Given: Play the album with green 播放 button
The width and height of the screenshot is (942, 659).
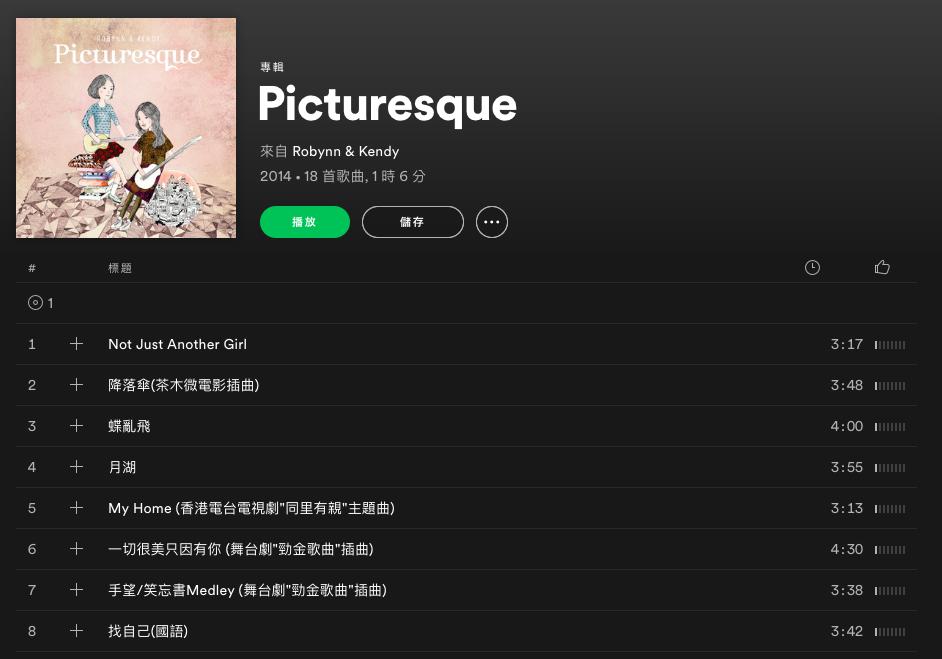Looking at the screenshot, I should click(x=305, y=222).
